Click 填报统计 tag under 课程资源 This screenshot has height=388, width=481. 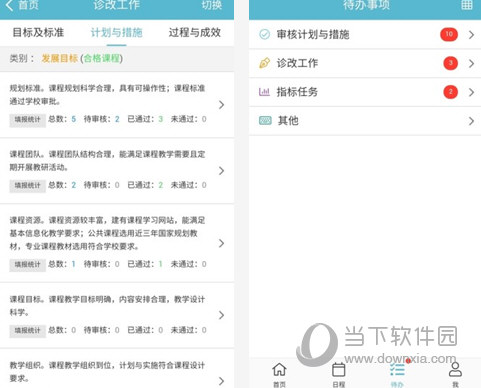[27, 265]
